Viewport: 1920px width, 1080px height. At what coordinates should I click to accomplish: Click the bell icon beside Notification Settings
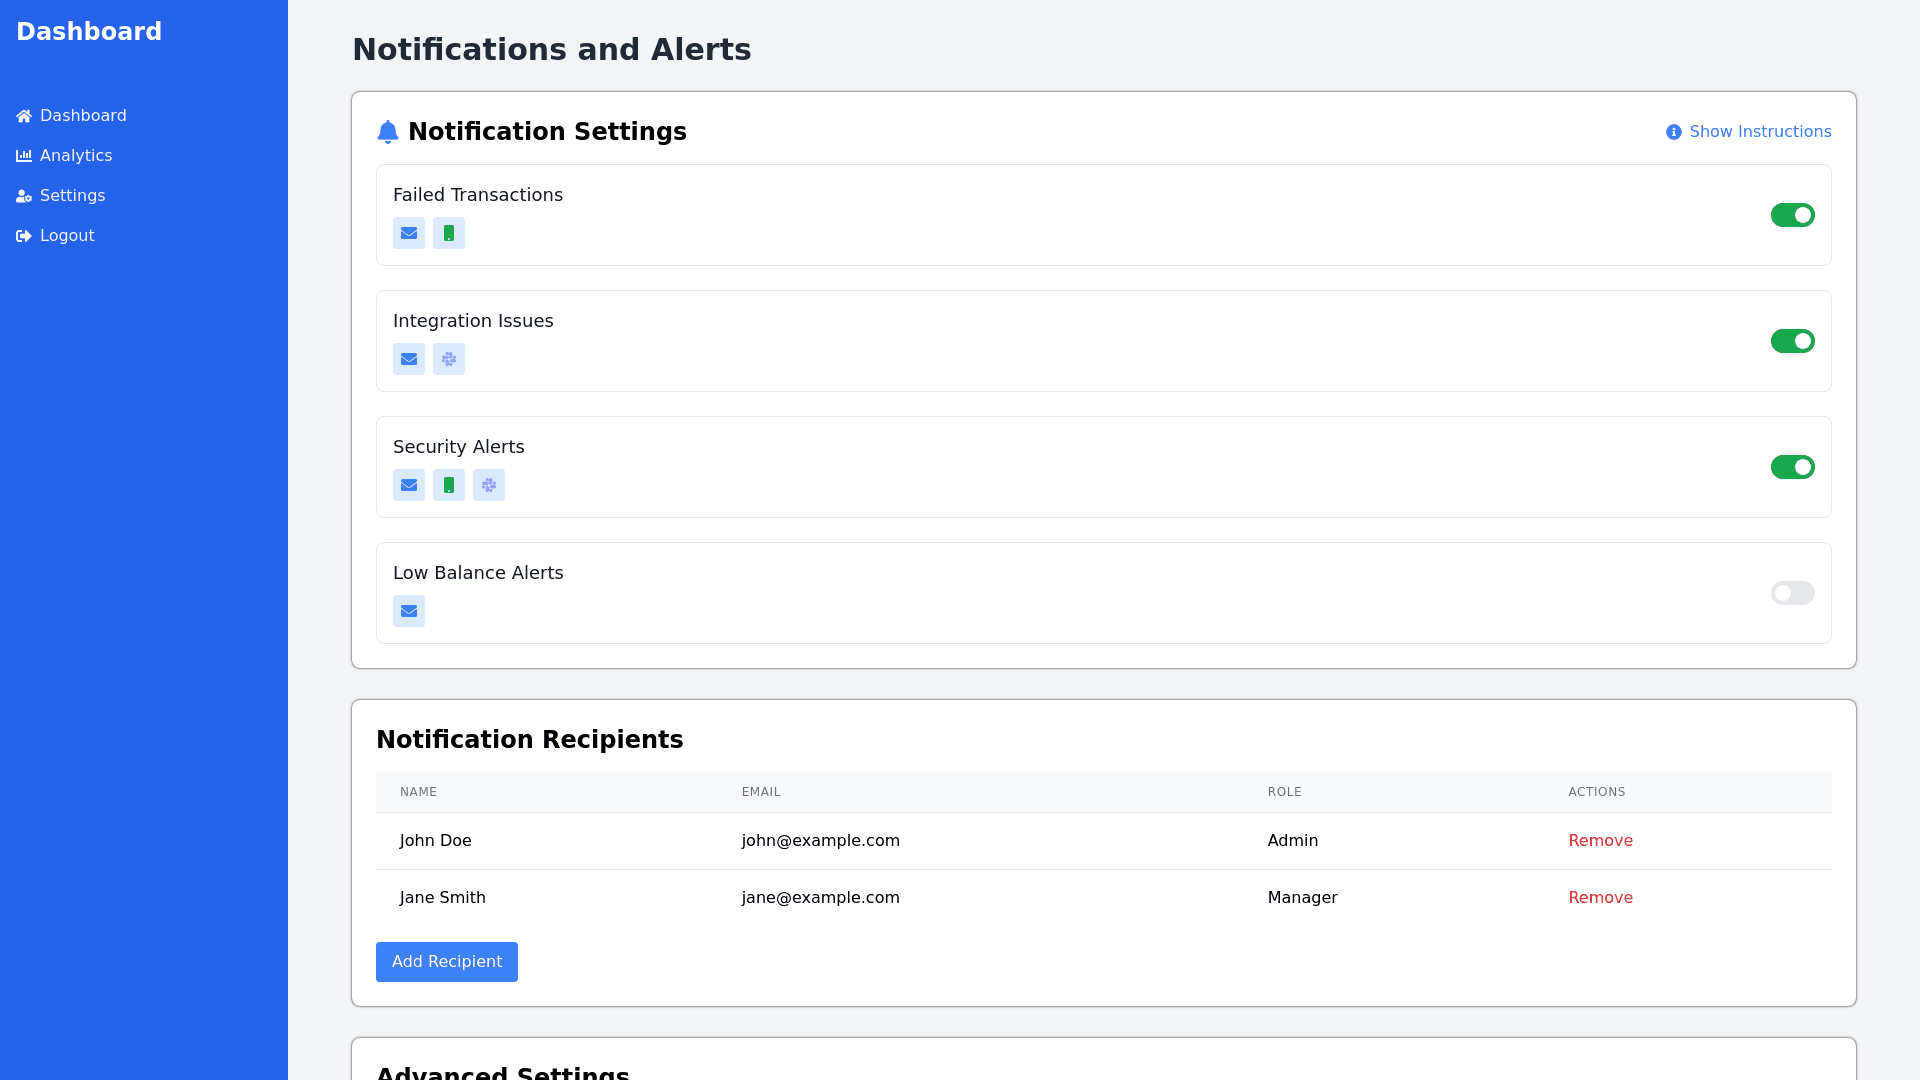[388, 132]
